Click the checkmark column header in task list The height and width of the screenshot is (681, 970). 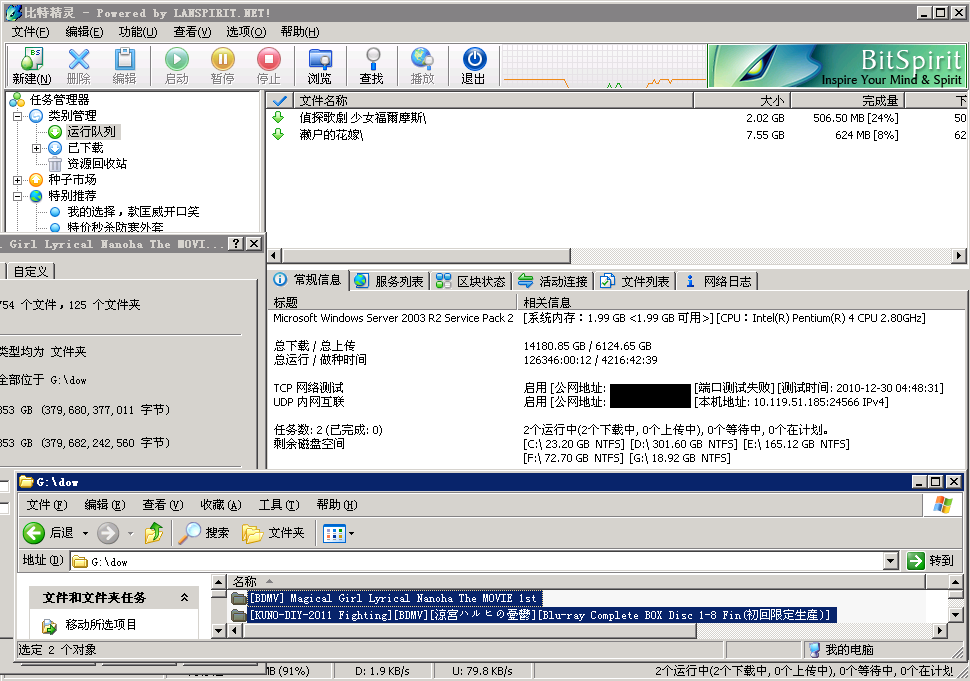coord(280,100)
